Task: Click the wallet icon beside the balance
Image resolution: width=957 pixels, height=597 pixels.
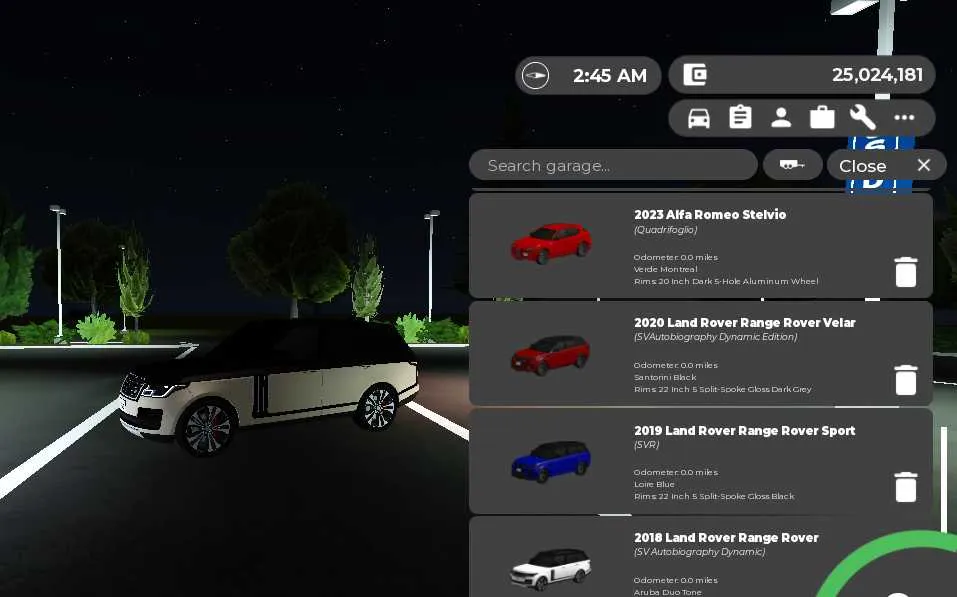Action: (695, 75)
